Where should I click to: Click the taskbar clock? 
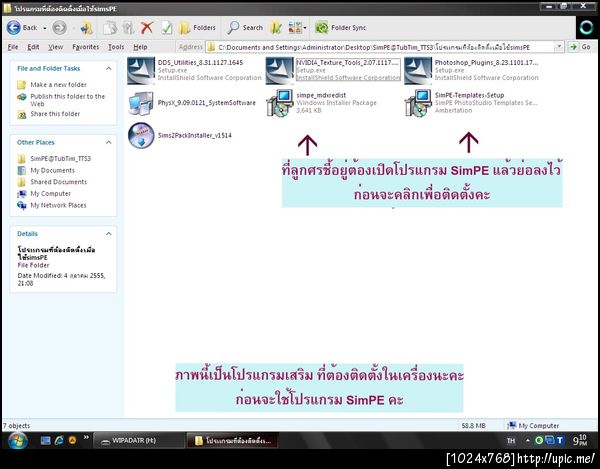coord(580,440)
